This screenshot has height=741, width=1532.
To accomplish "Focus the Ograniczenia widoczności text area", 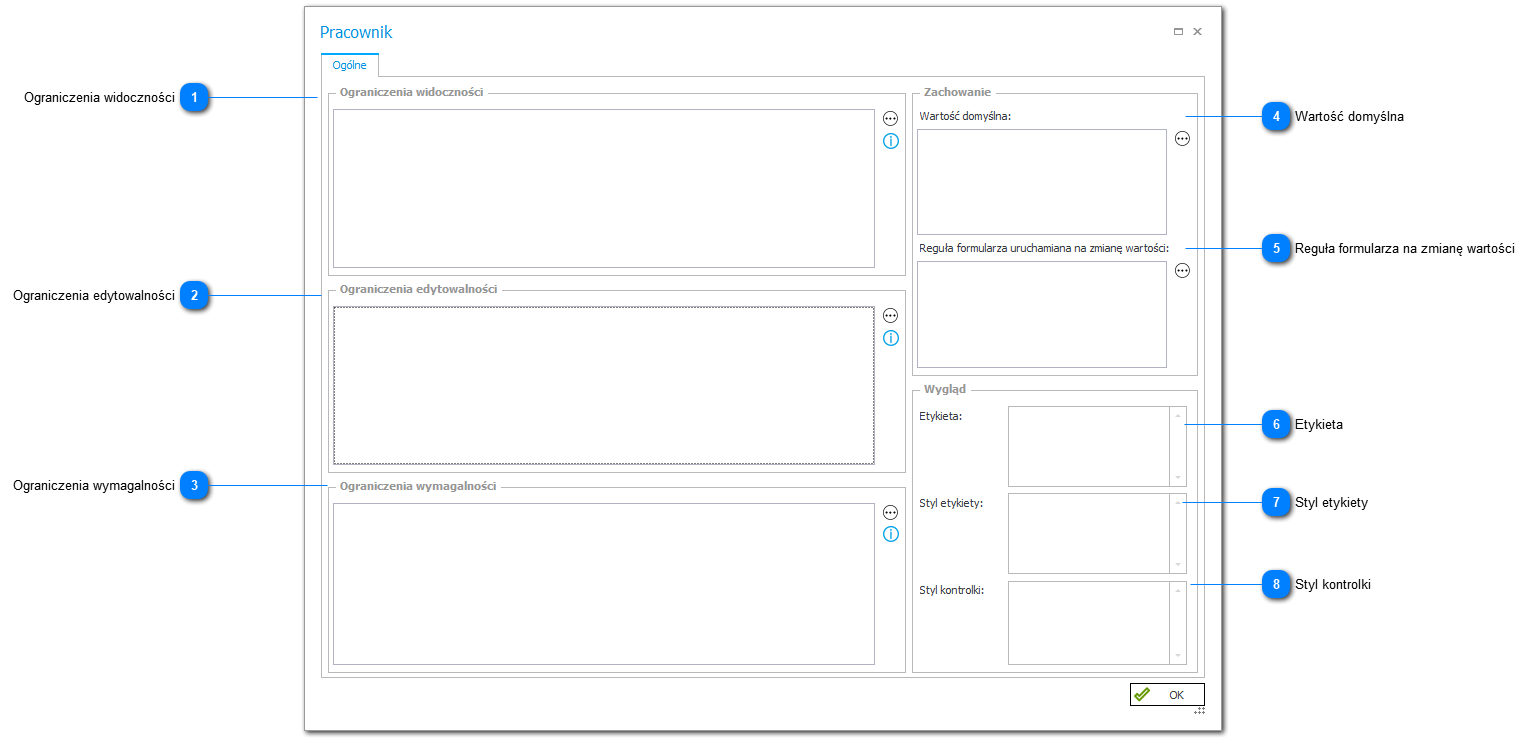I will (604, 189).
